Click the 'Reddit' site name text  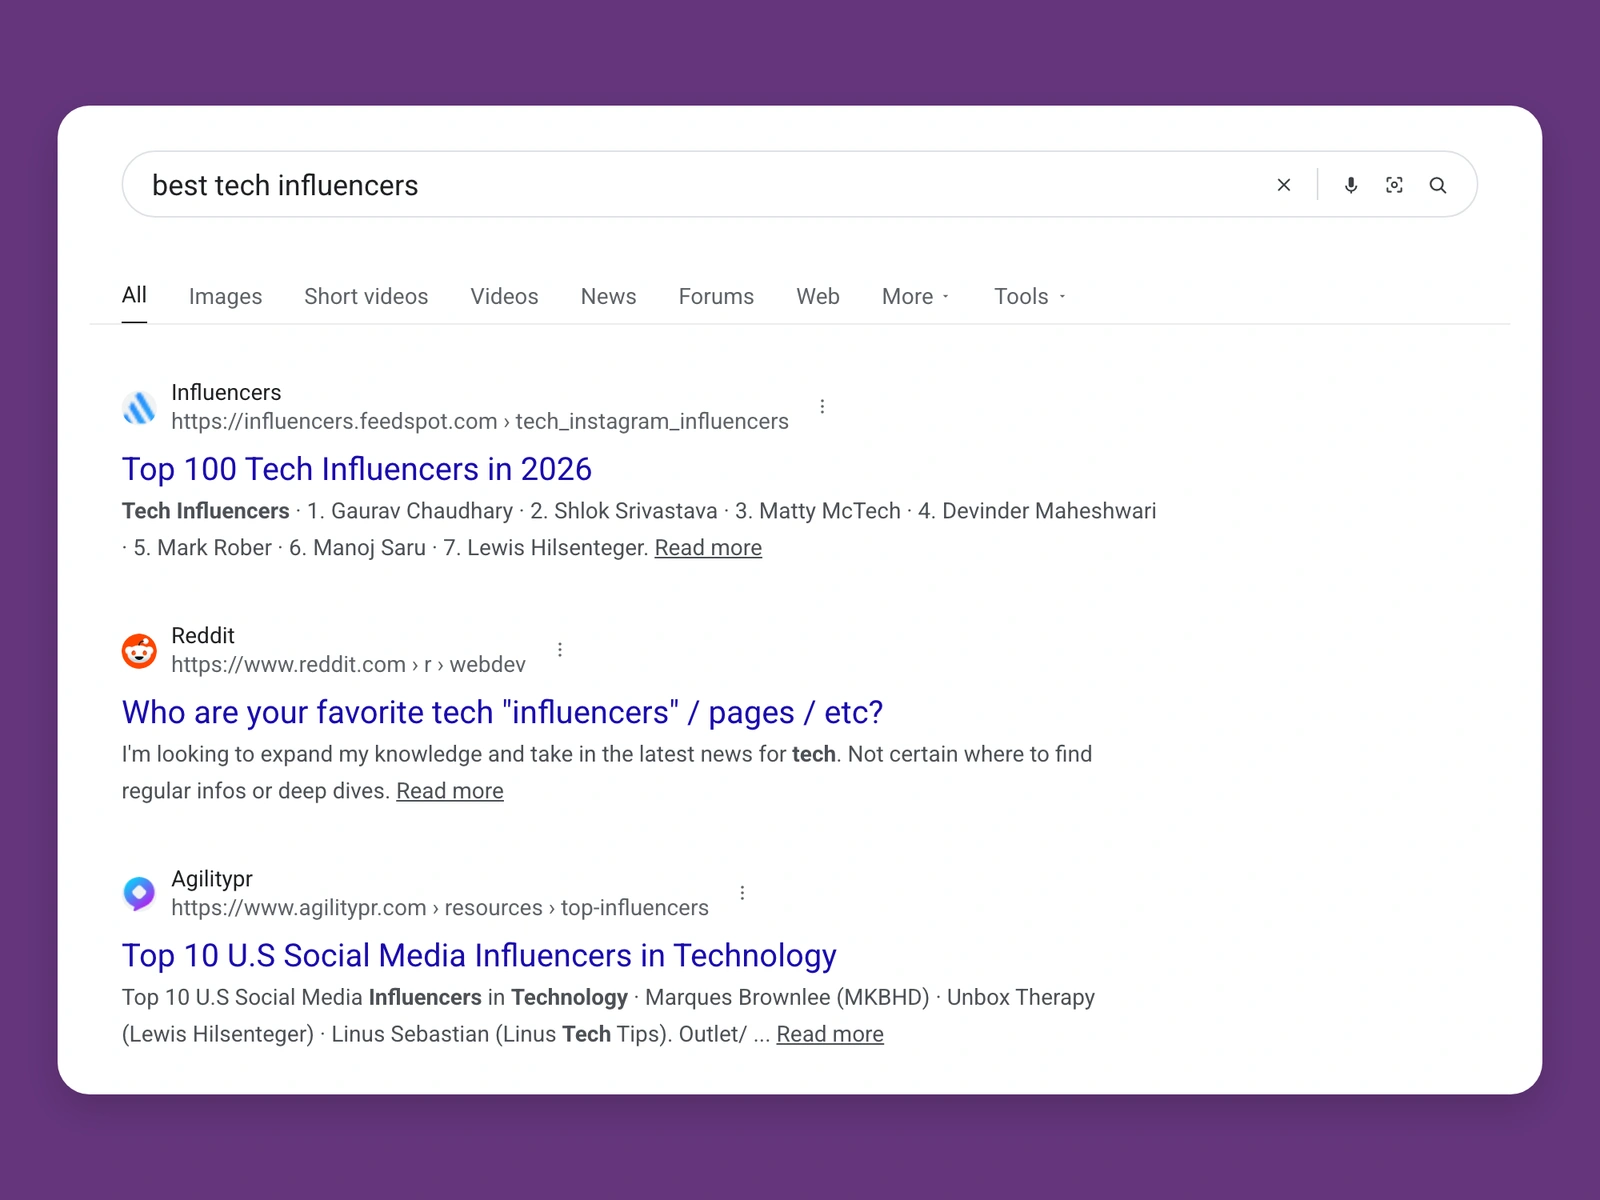coord(203,635)
